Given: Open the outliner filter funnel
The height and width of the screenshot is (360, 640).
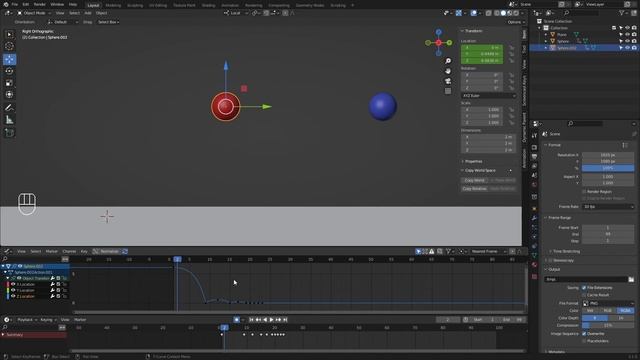Looking at the screenshot, I should [x=621, y=13].
